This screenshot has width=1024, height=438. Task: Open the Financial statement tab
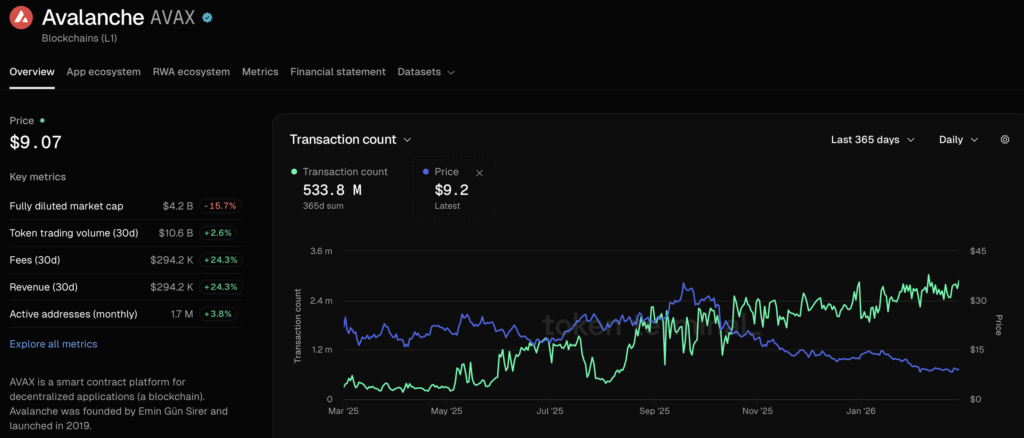click(x=337, y=72)
